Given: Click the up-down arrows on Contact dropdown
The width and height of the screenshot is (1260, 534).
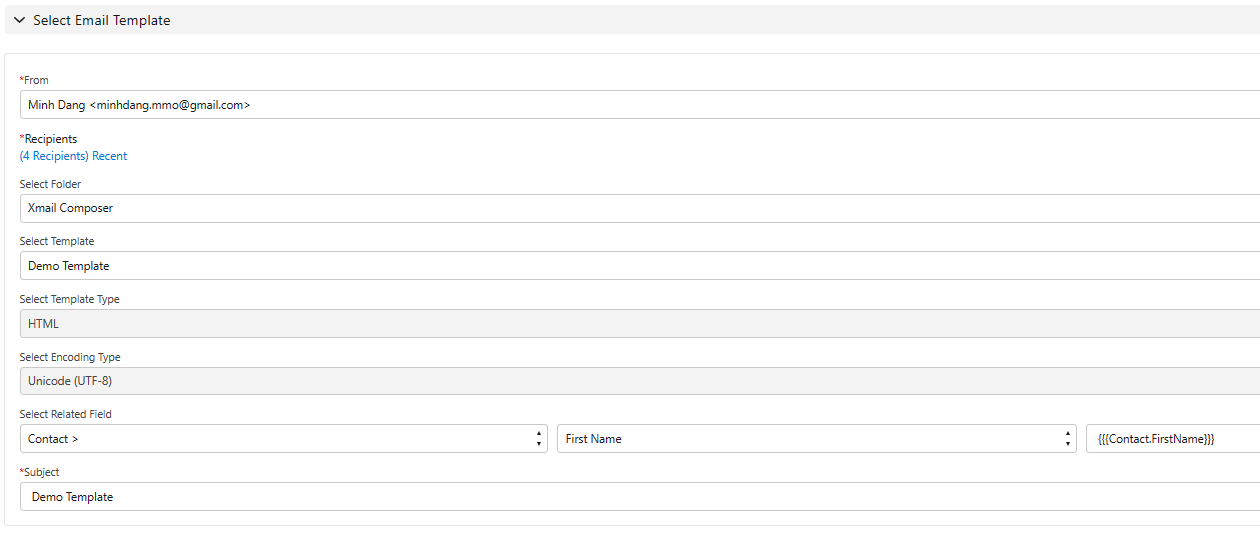Looking at the screenshot, I should [539, 439].
